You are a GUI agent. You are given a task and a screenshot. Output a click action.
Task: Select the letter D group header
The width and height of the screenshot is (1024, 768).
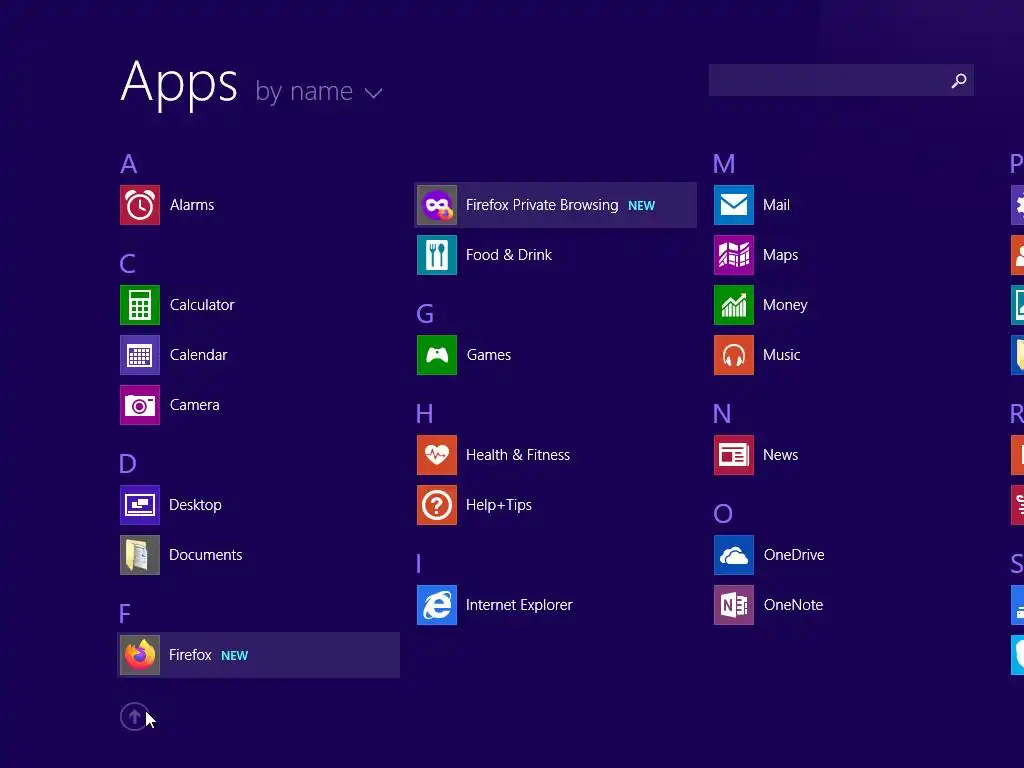[128, 464]
